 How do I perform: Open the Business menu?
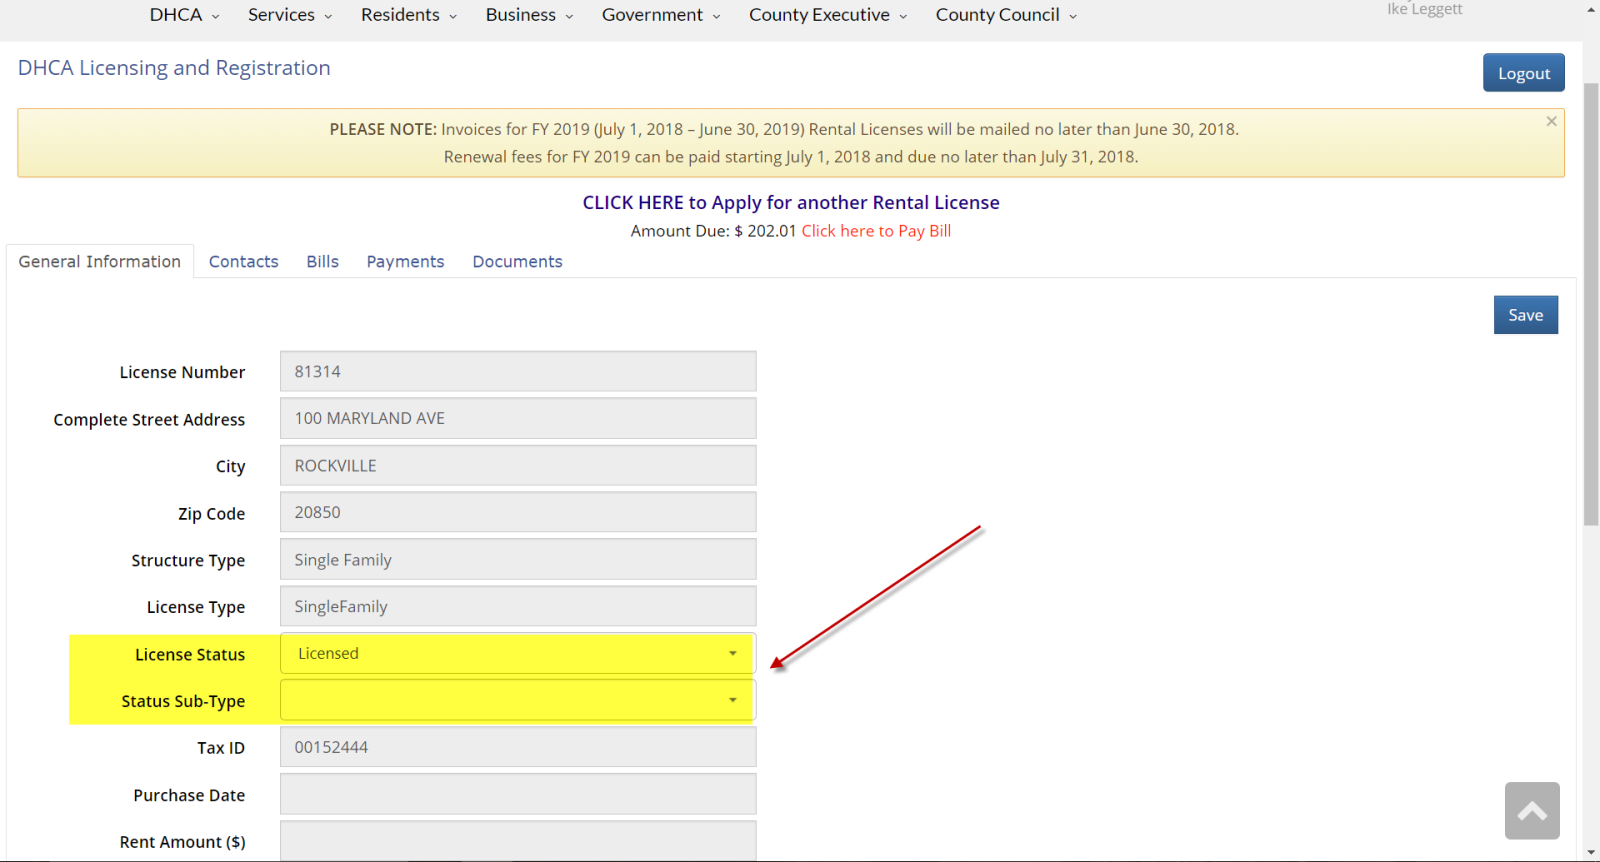(x=529, y=15)
